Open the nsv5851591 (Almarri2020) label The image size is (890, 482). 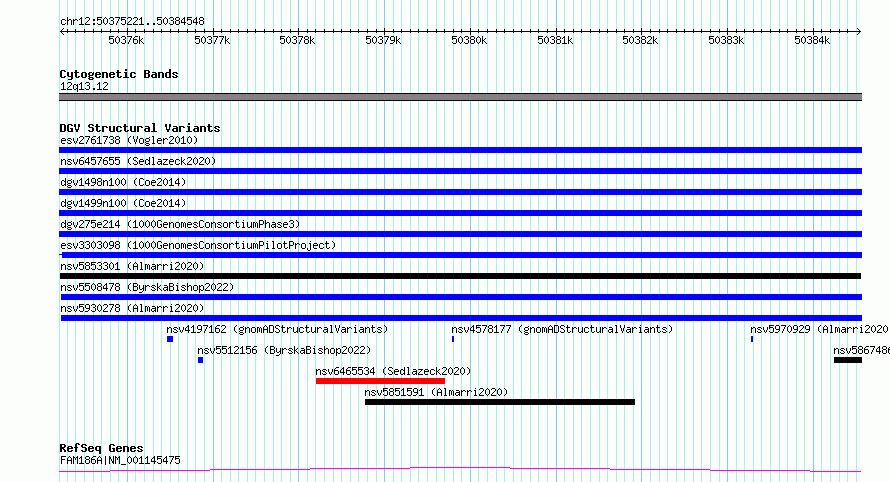(436, 392)
